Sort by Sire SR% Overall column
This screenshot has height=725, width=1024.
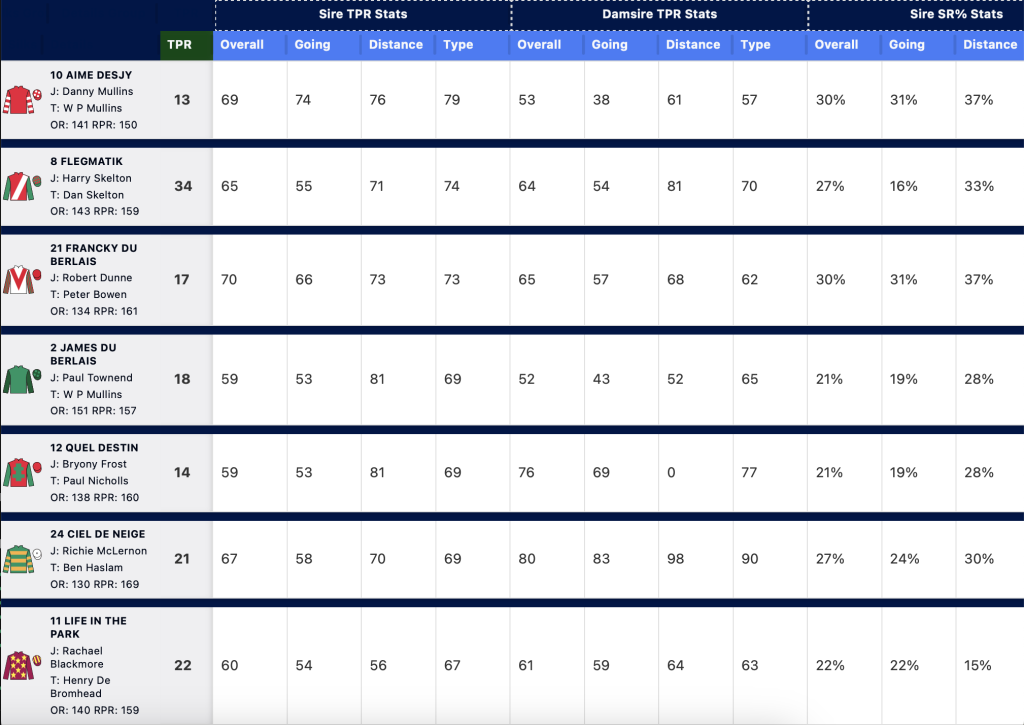[x=836, y=44]
